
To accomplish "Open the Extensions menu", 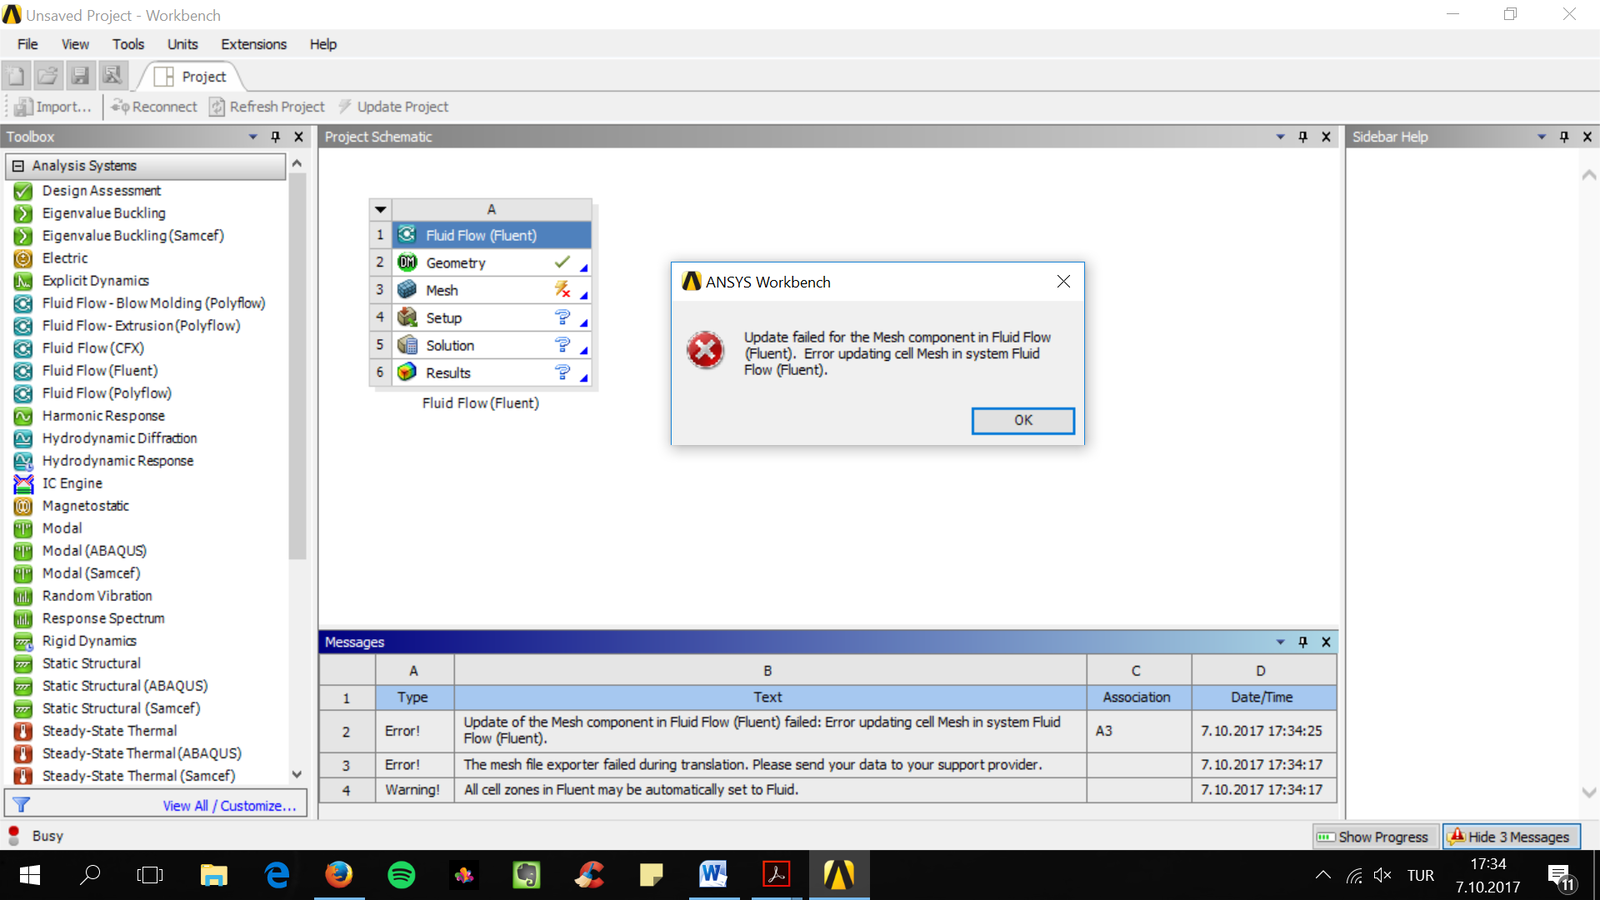I will [x=254, y=44].
